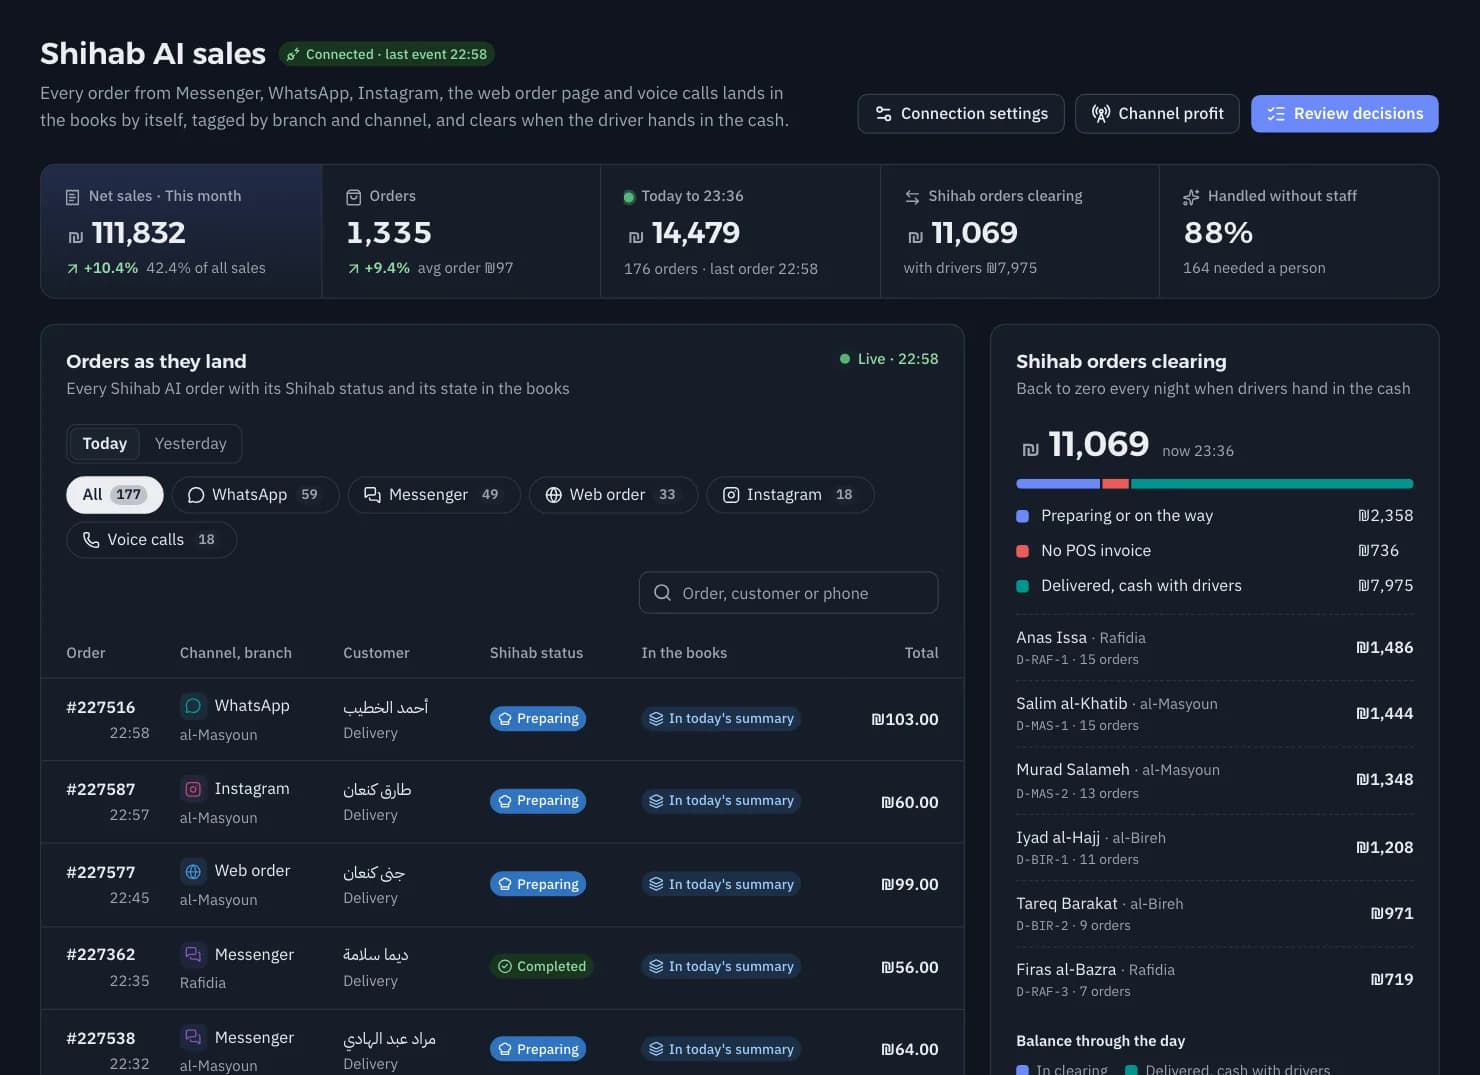The image size is (1480, 1075).
Task: Click the Total column header
Action: [921, 653]
